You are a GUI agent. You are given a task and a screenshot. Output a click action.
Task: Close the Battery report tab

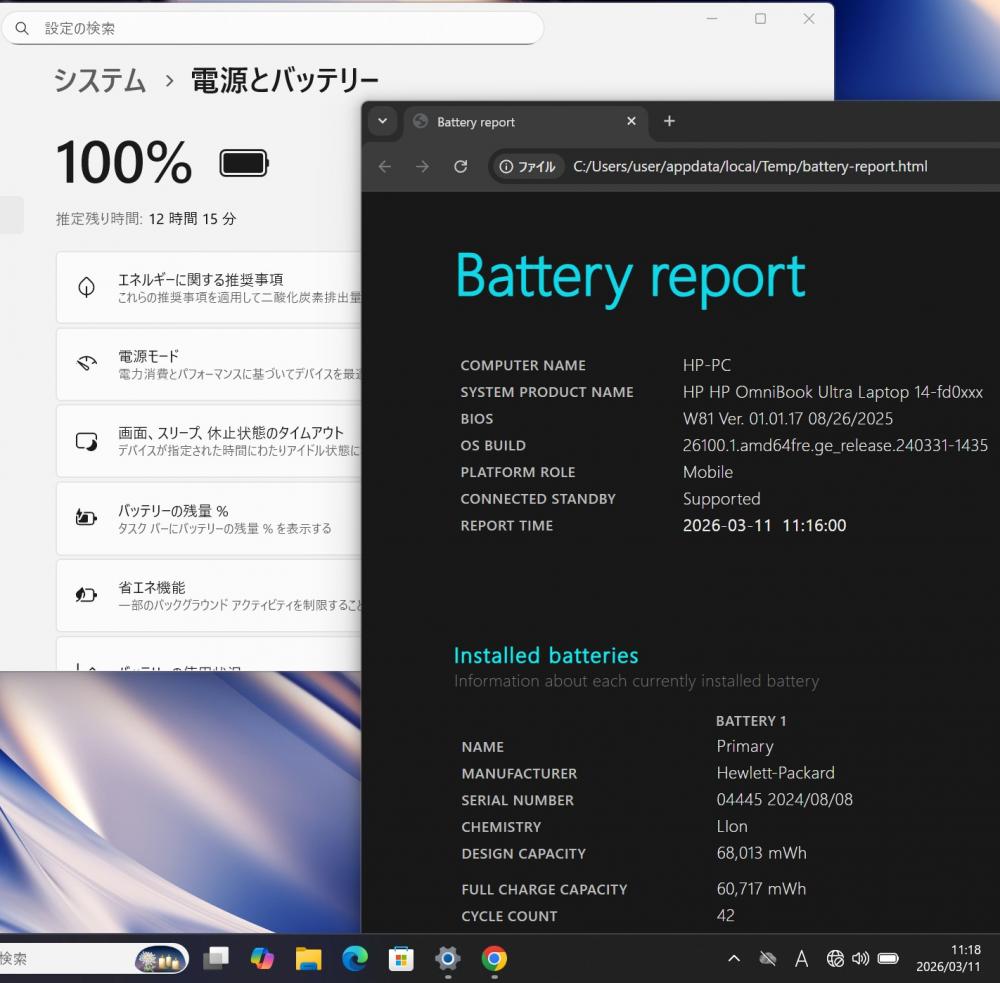tap(631, 122)
